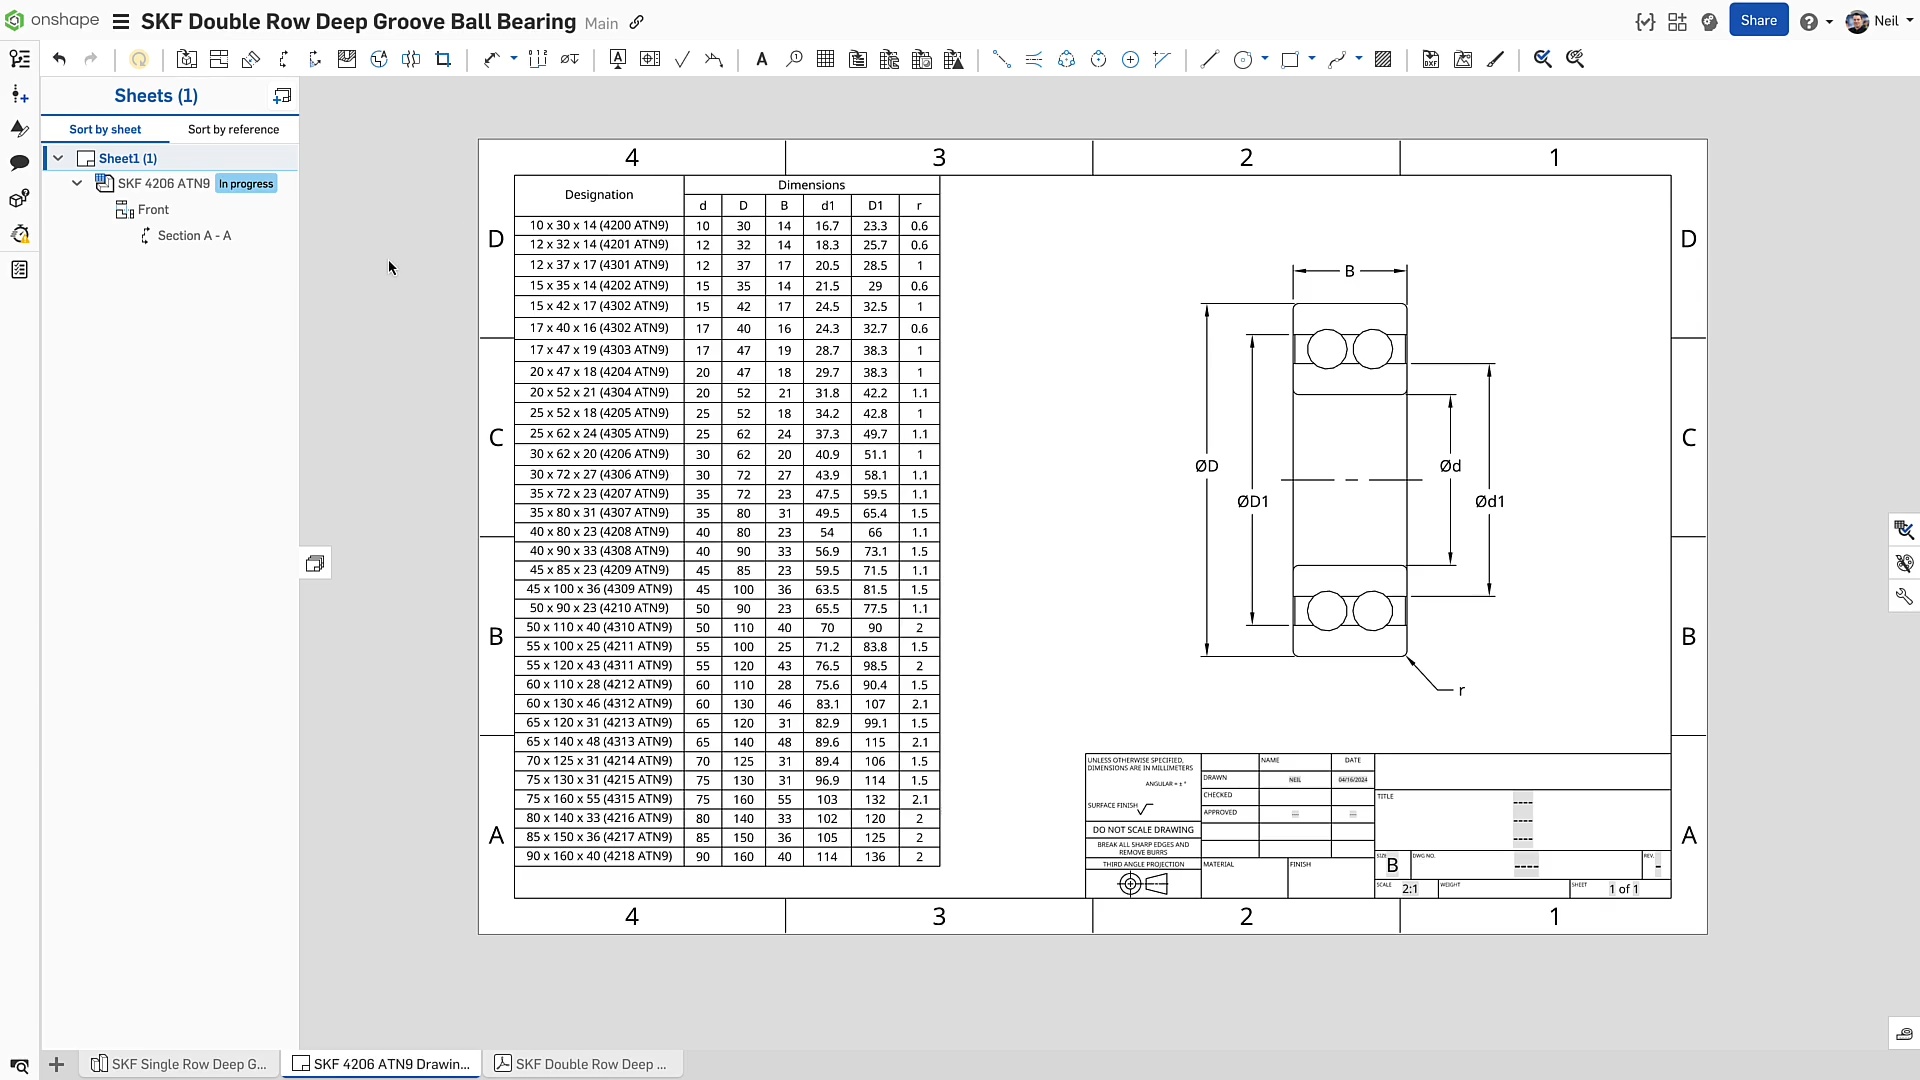This screenshot has width=1920, height=1080.
Task: Open SKF Single Row Deep Groove tab
Action: [179, 1064]
